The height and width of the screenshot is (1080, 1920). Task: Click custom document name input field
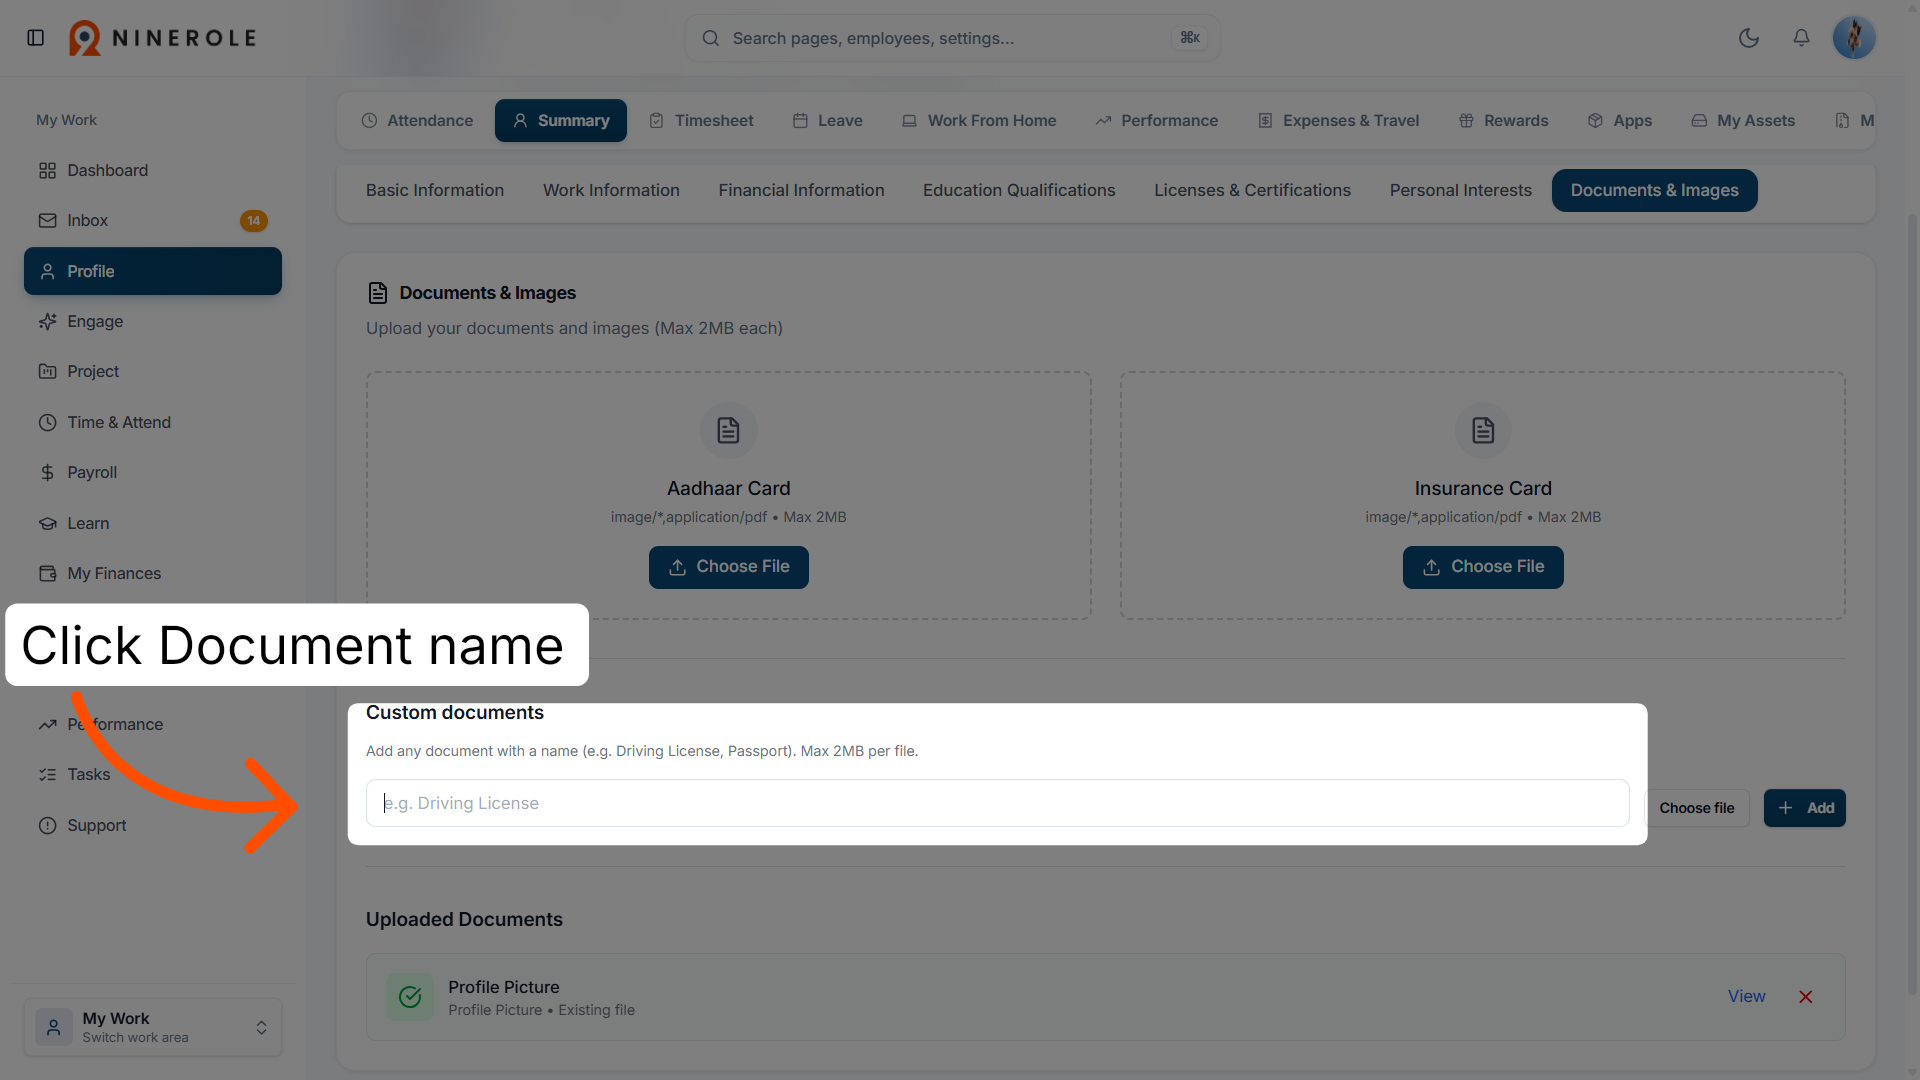pyautogui.click(x=997, y=803)
